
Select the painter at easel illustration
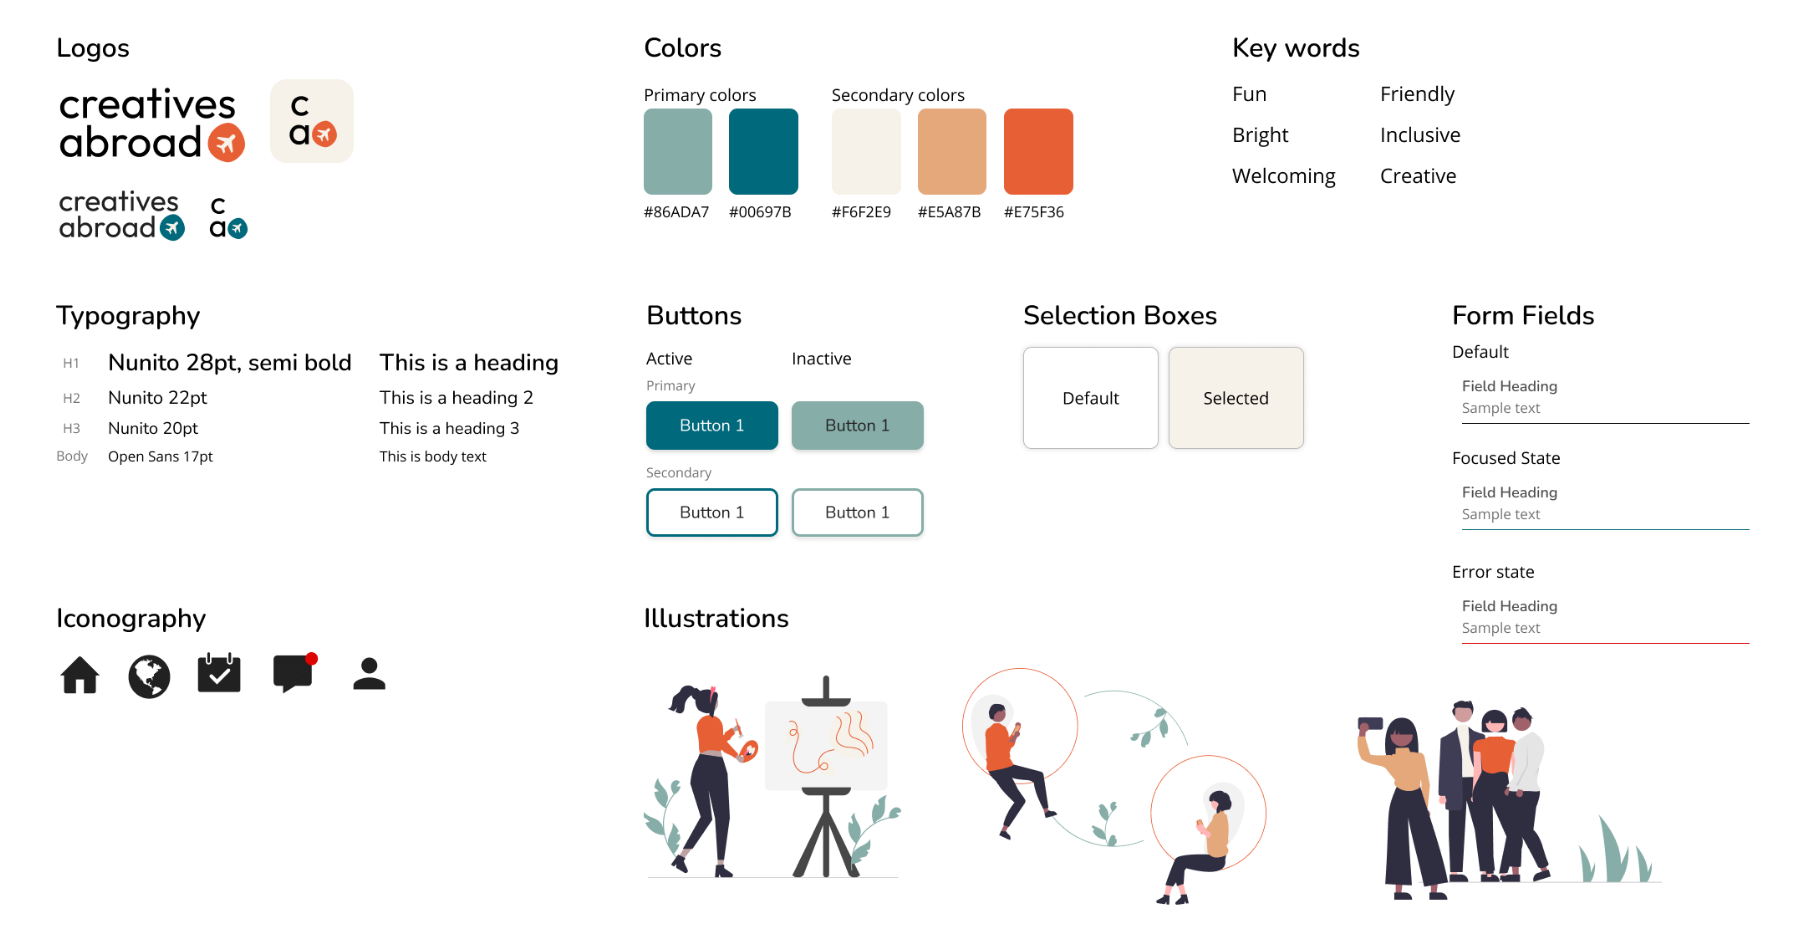pyautogui.click(x=772, y=778)
